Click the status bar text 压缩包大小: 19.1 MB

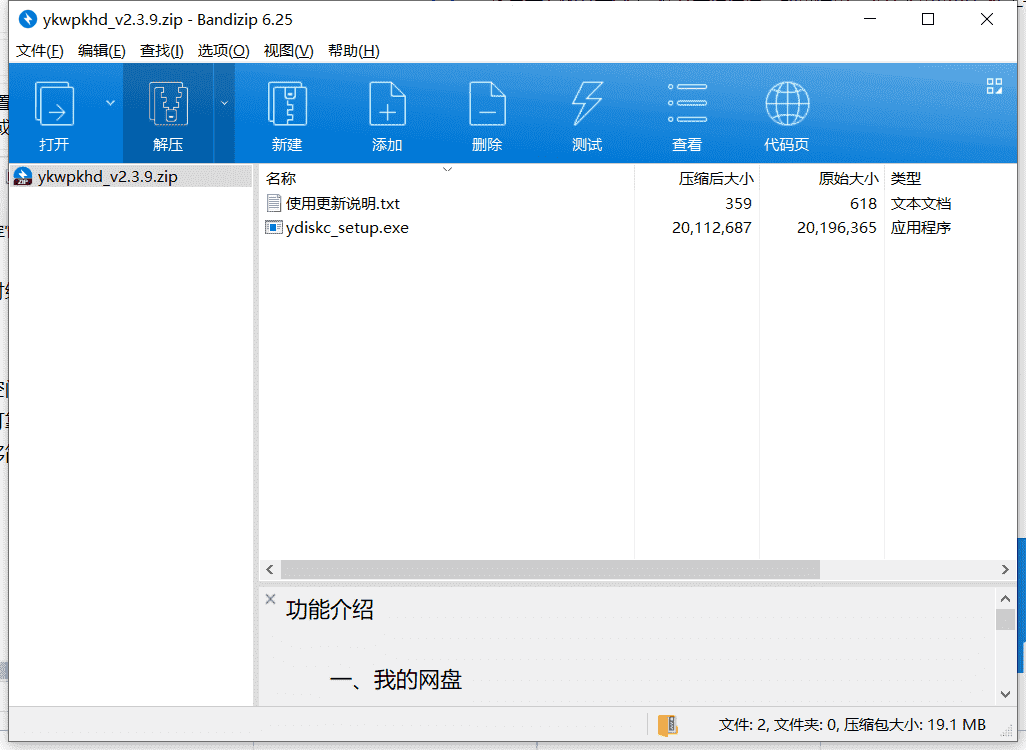pyautogui.click(x=914, y=725)
